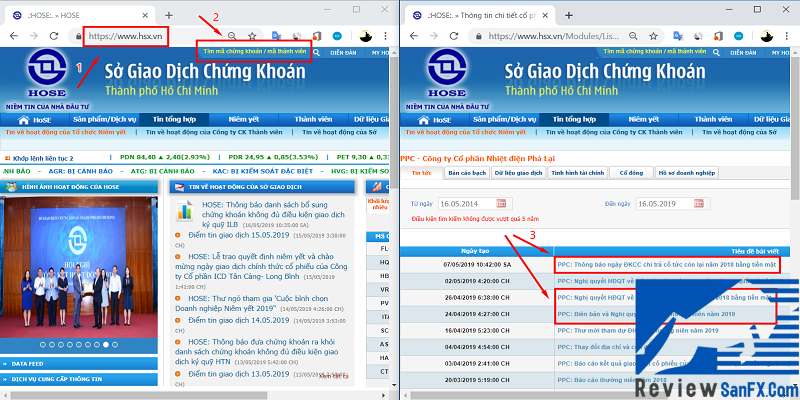The image size is (800, 400).
Task: Open 'Tin tổng hợp' menu on HOSE homepage
Action: [x=174, y=119]
